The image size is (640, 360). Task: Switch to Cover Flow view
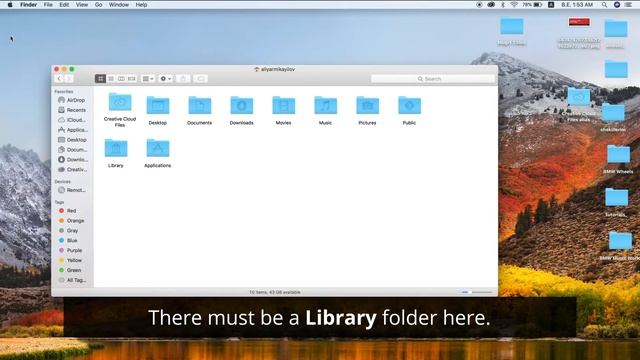(131, 78)
